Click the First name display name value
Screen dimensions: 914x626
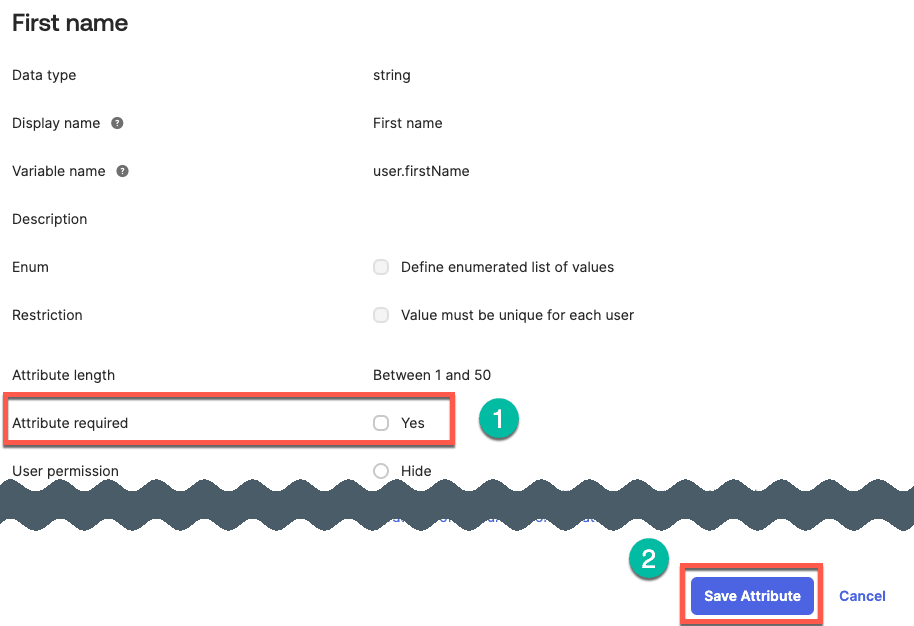tap(407, 123)
